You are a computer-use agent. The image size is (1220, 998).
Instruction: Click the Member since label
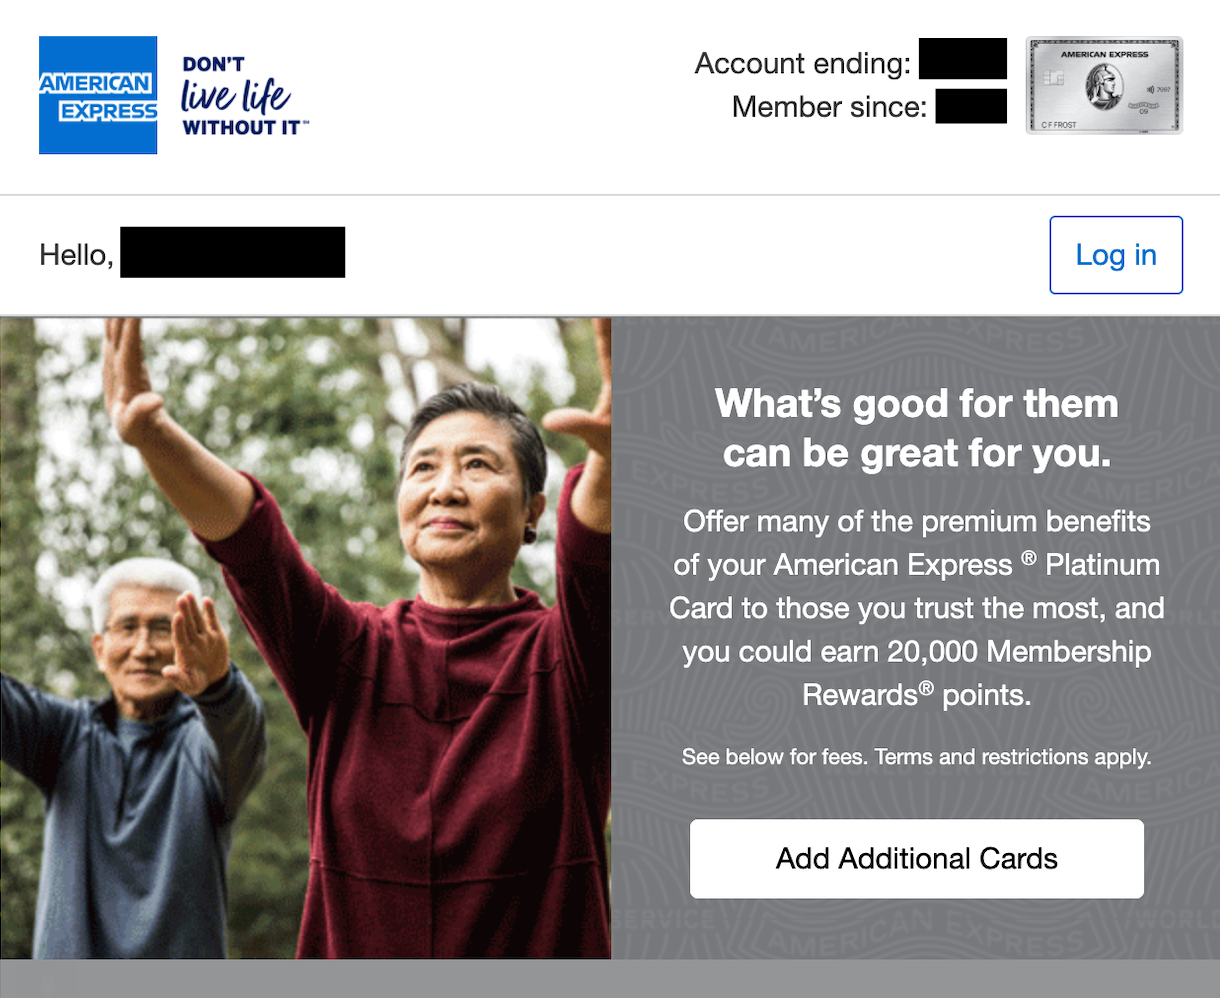(x=830, y=107)
